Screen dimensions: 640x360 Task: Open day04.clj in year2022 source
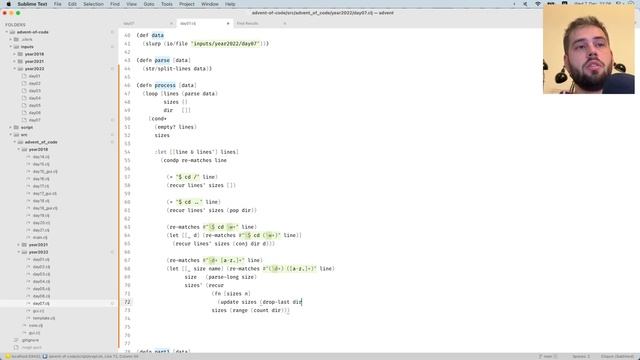pyautogui.click(x=41, y=282)
